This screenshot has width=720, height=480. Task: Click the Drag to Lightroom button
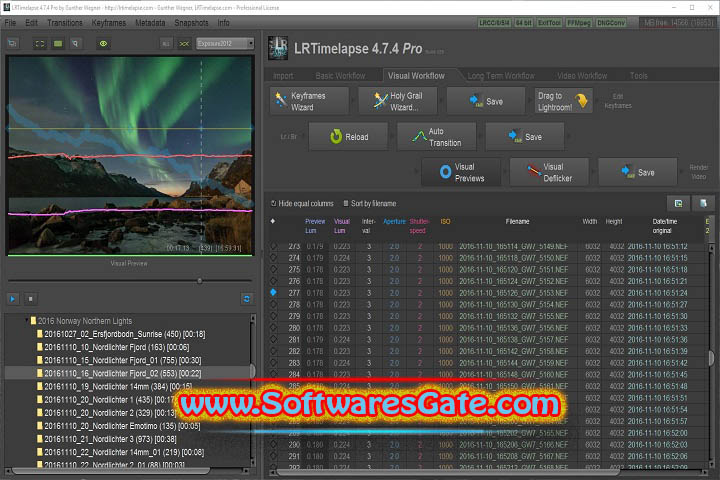[563, 101]
